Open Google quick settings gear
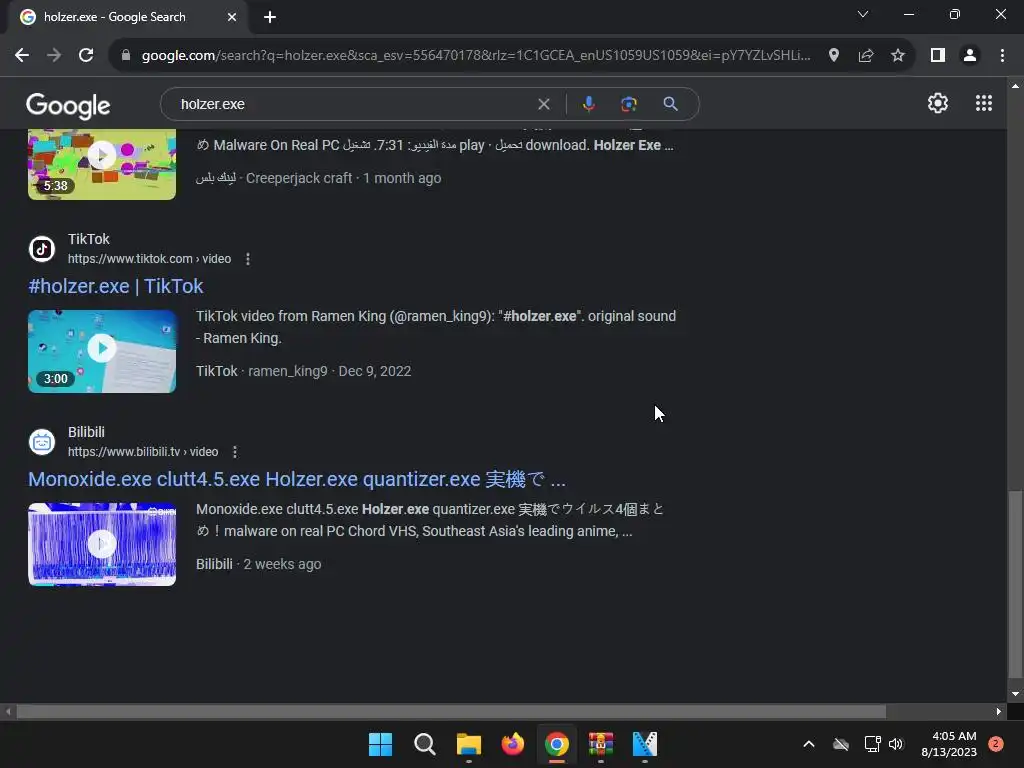The image size is (1024, 768). 938,103
